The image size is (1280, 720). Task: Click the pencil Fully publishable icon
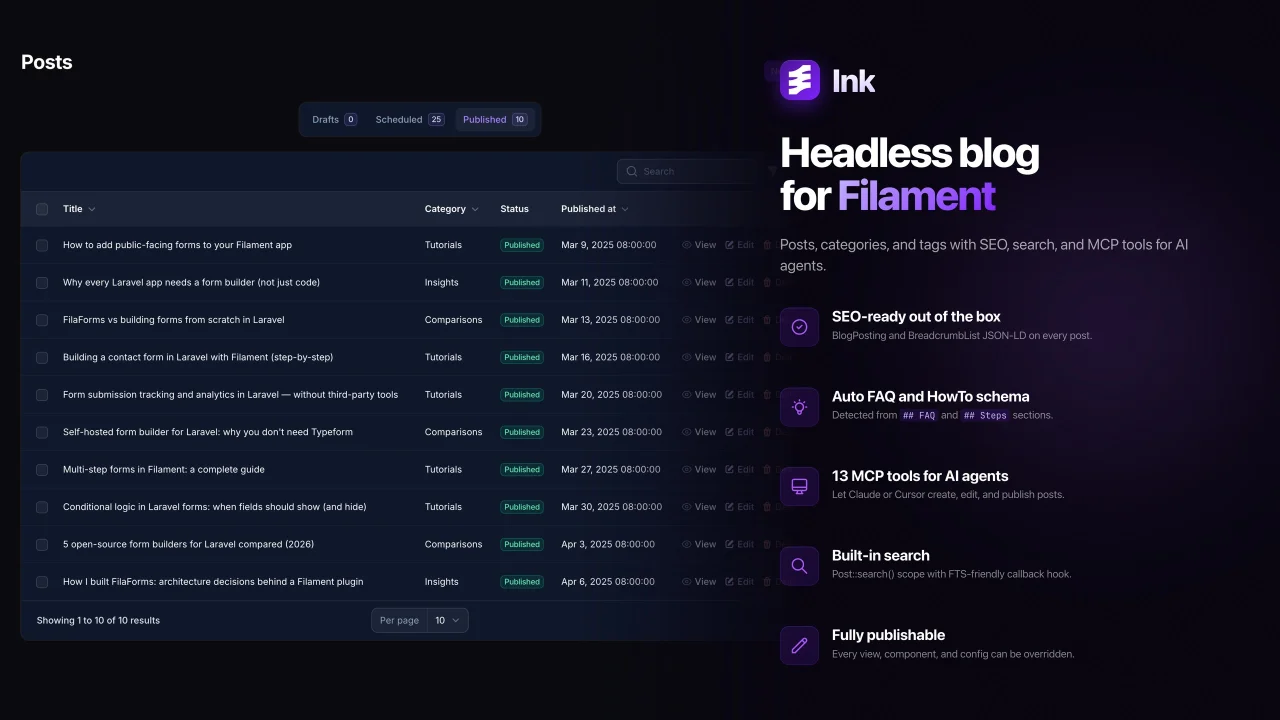click(x=799, y=645)
